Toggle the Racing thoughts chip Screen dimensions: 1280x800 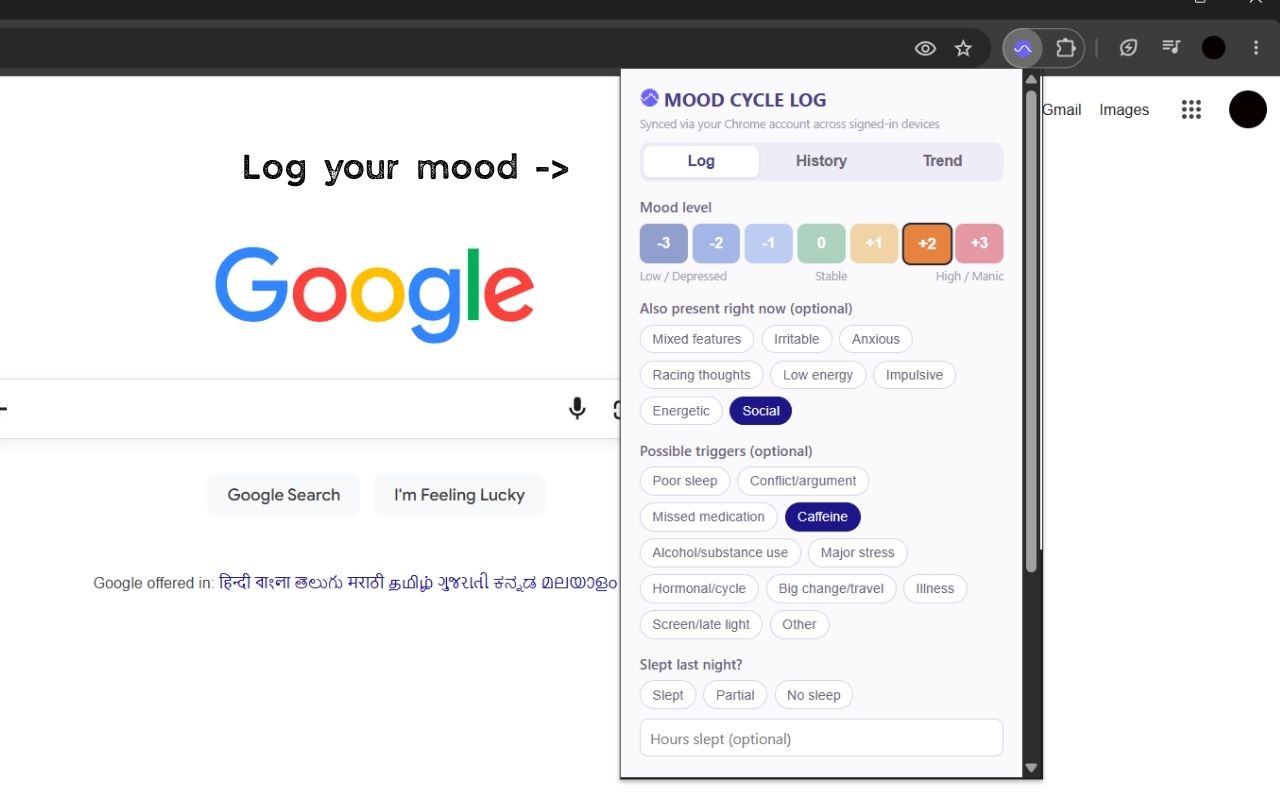pyautogui.click(x=701, y=375)
